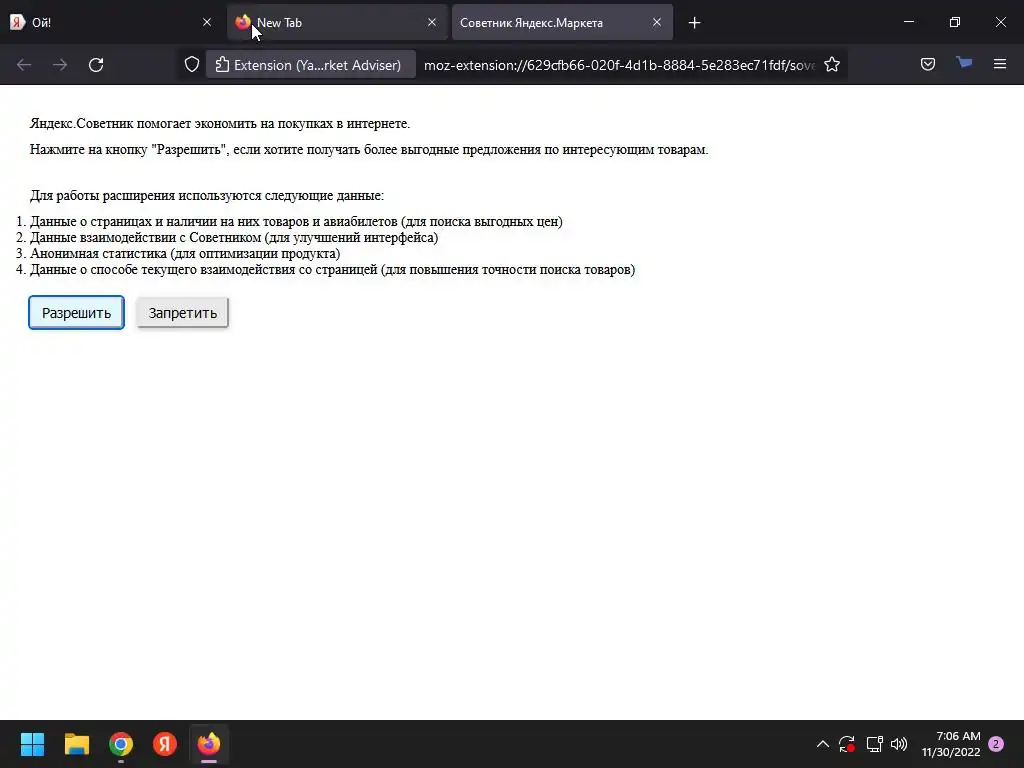This screenshot has height=768, width=1024.
Task: Select the Советник Яндекс.Маркета tab
Action: pos(562,22)
